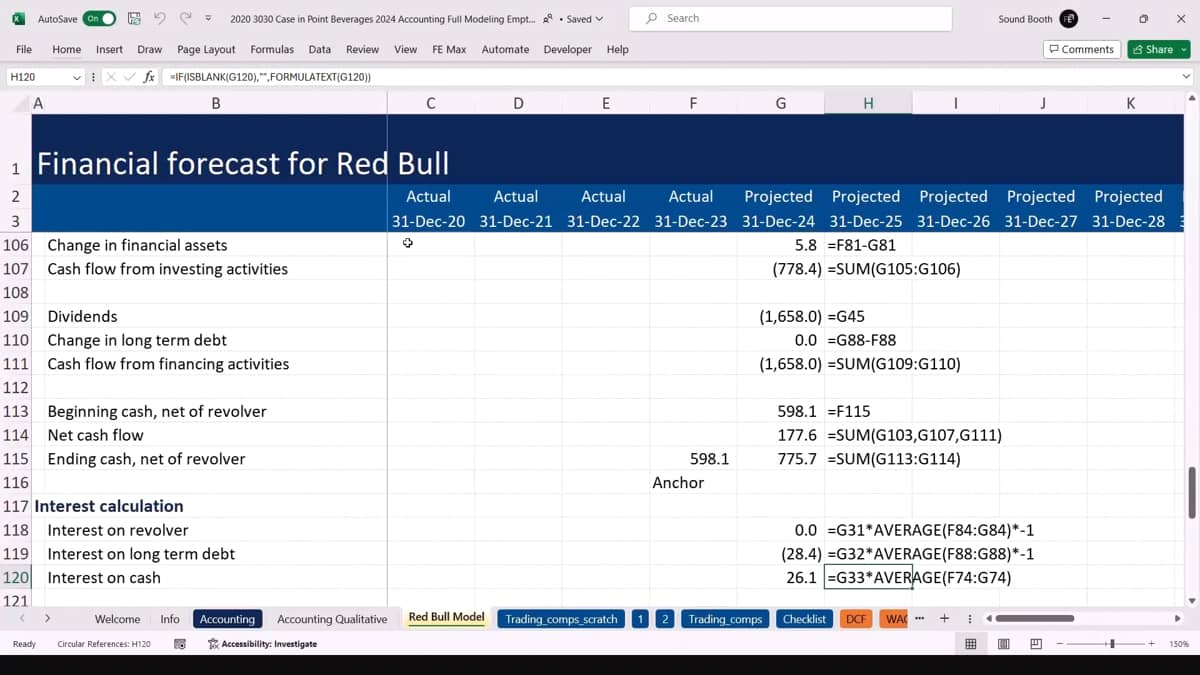Cancel the formula entry (X icon)
Viewport: 1200px width, 675px height.
point(112,77)
